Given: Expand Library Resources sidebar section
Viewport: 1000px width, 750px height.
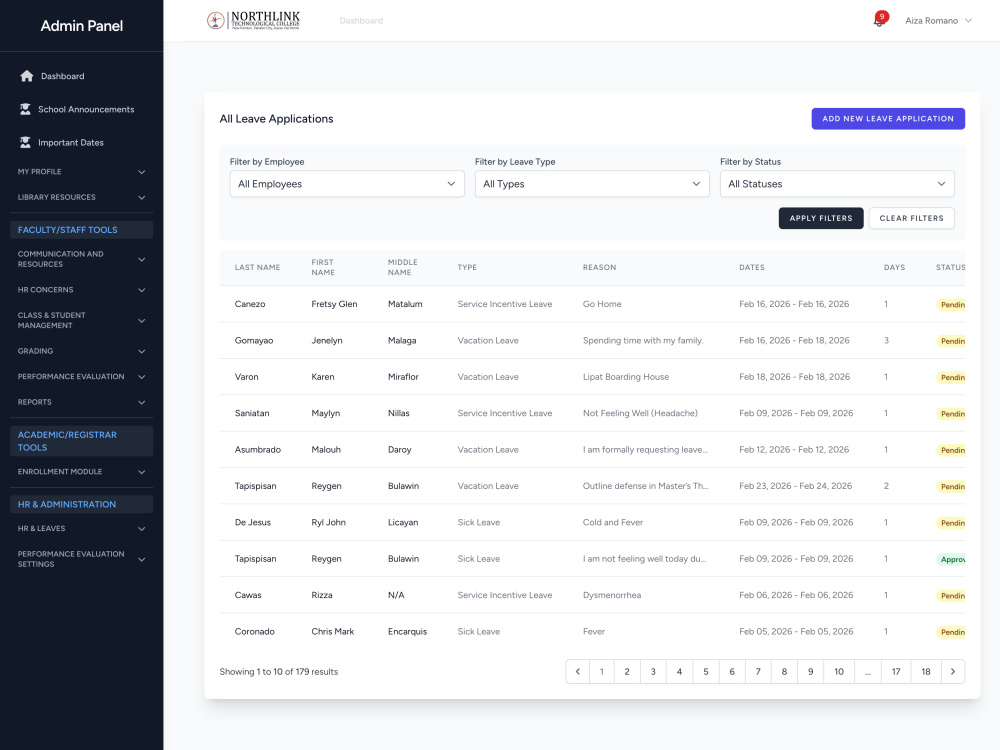Looking at the screenshot, I should click(82, 197).
